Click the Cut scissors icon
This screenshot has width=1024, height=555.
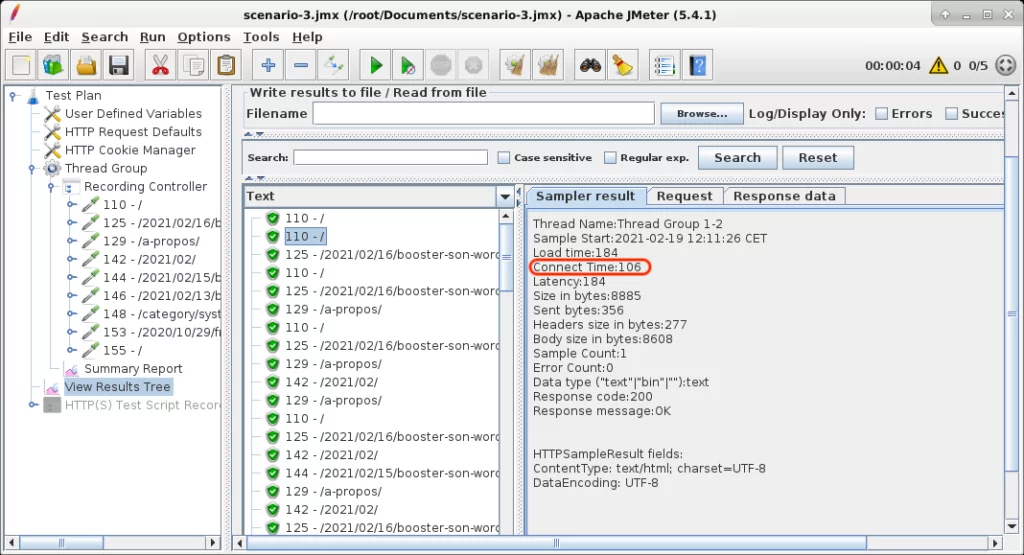coord(161,65)
